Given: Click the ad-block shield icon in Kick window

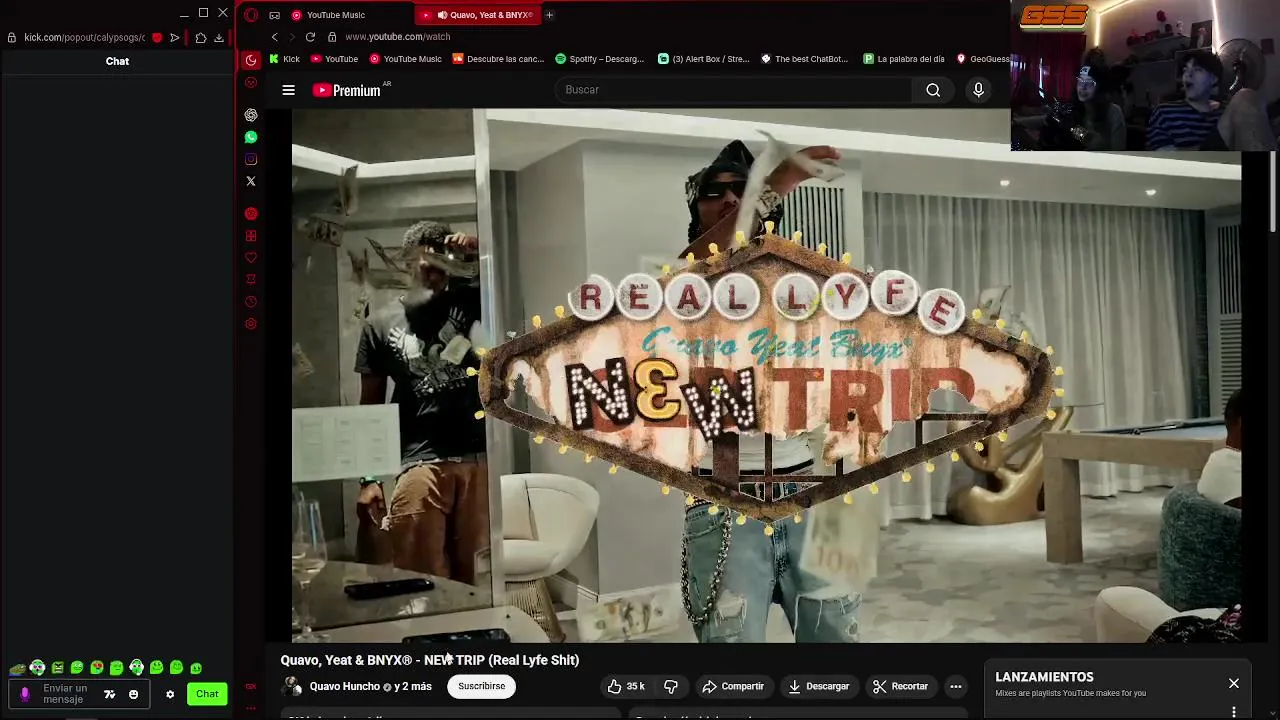Looking at the screenshot, I should click(x=157, y=38).
